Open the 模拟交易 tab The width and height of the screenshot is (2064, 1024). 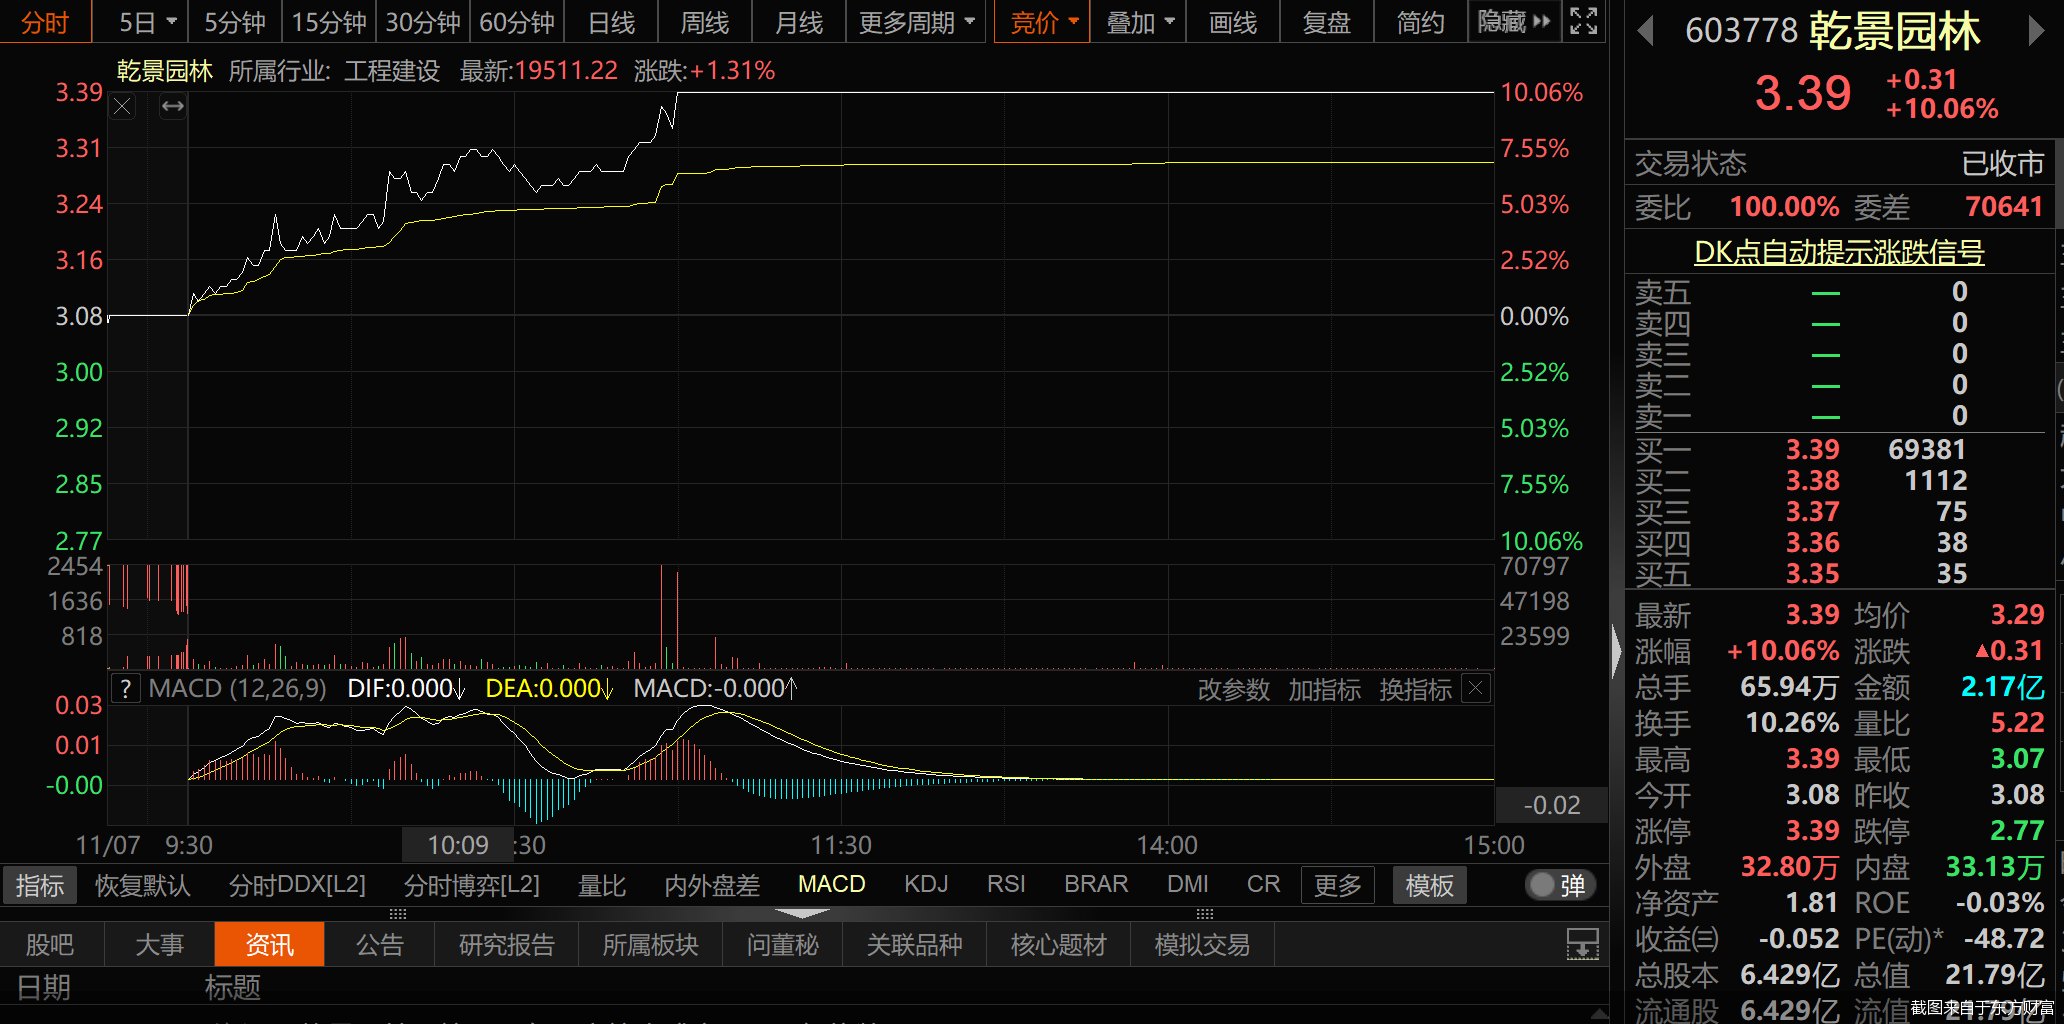pyautogui.click(x=1203, y=944)
